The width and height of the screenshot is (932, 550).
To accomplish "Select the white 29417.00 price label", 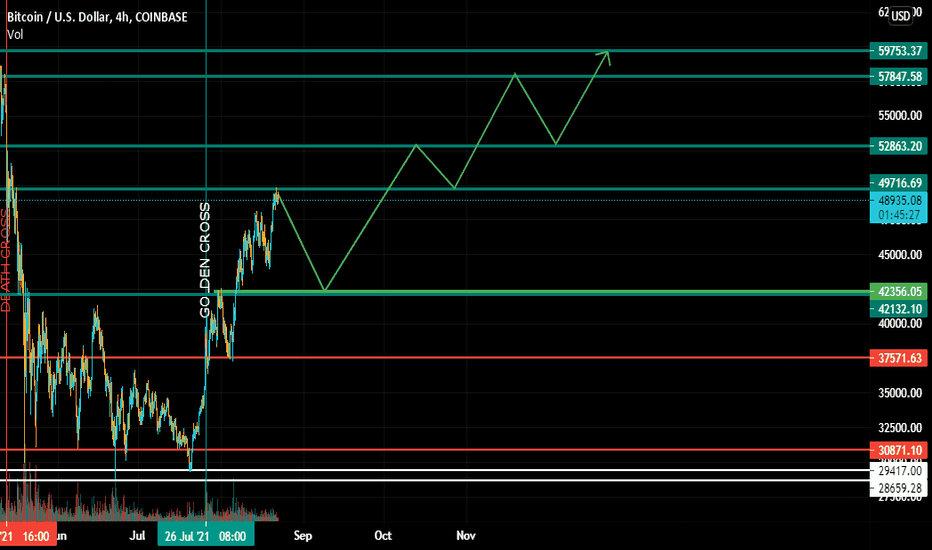I will pos(898,470).
